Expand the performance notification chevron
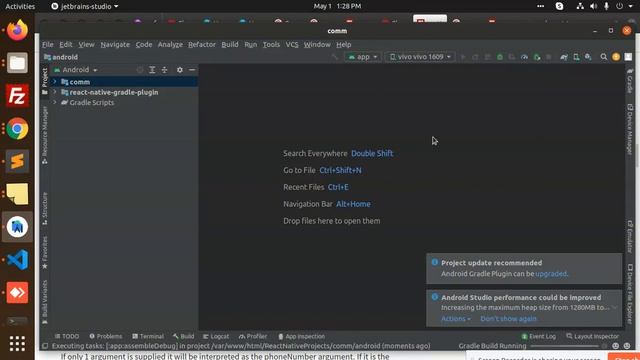Viewport: 640px width, 360px height. click(x=614, y=308)
